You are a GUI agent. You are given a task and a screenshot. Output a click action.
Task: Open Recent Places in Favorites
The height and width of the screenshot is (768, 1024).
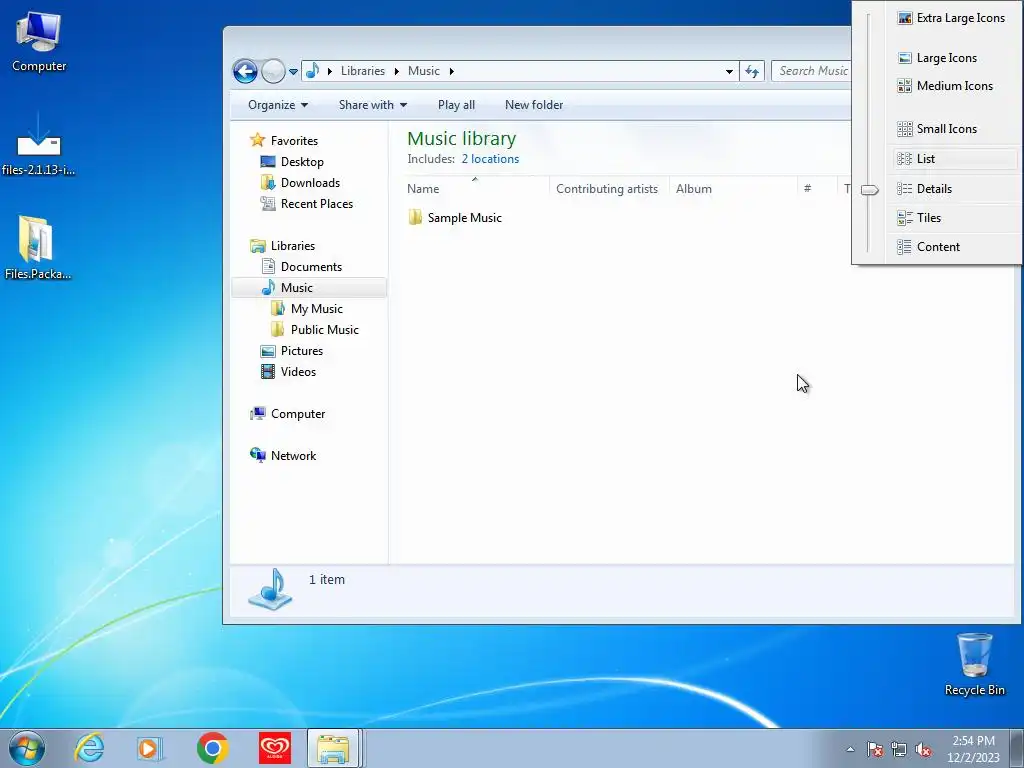[317, 204]
